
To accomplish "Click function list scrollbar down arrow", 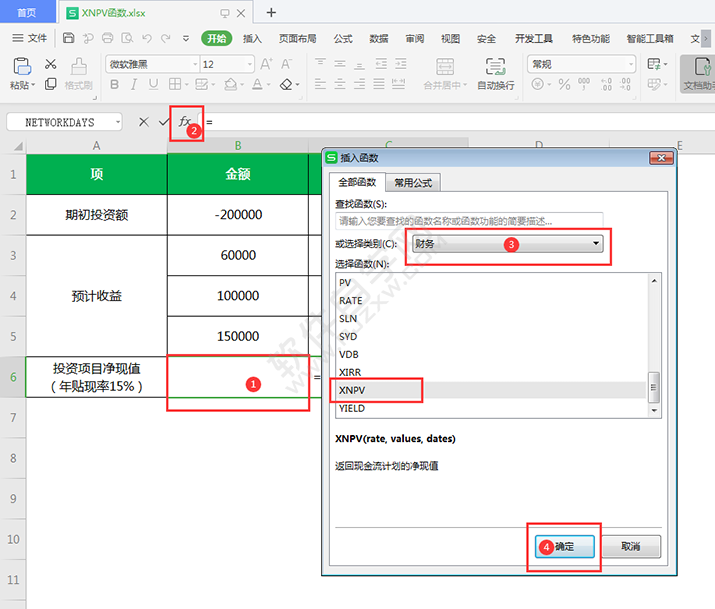I will tap(654, 410).
